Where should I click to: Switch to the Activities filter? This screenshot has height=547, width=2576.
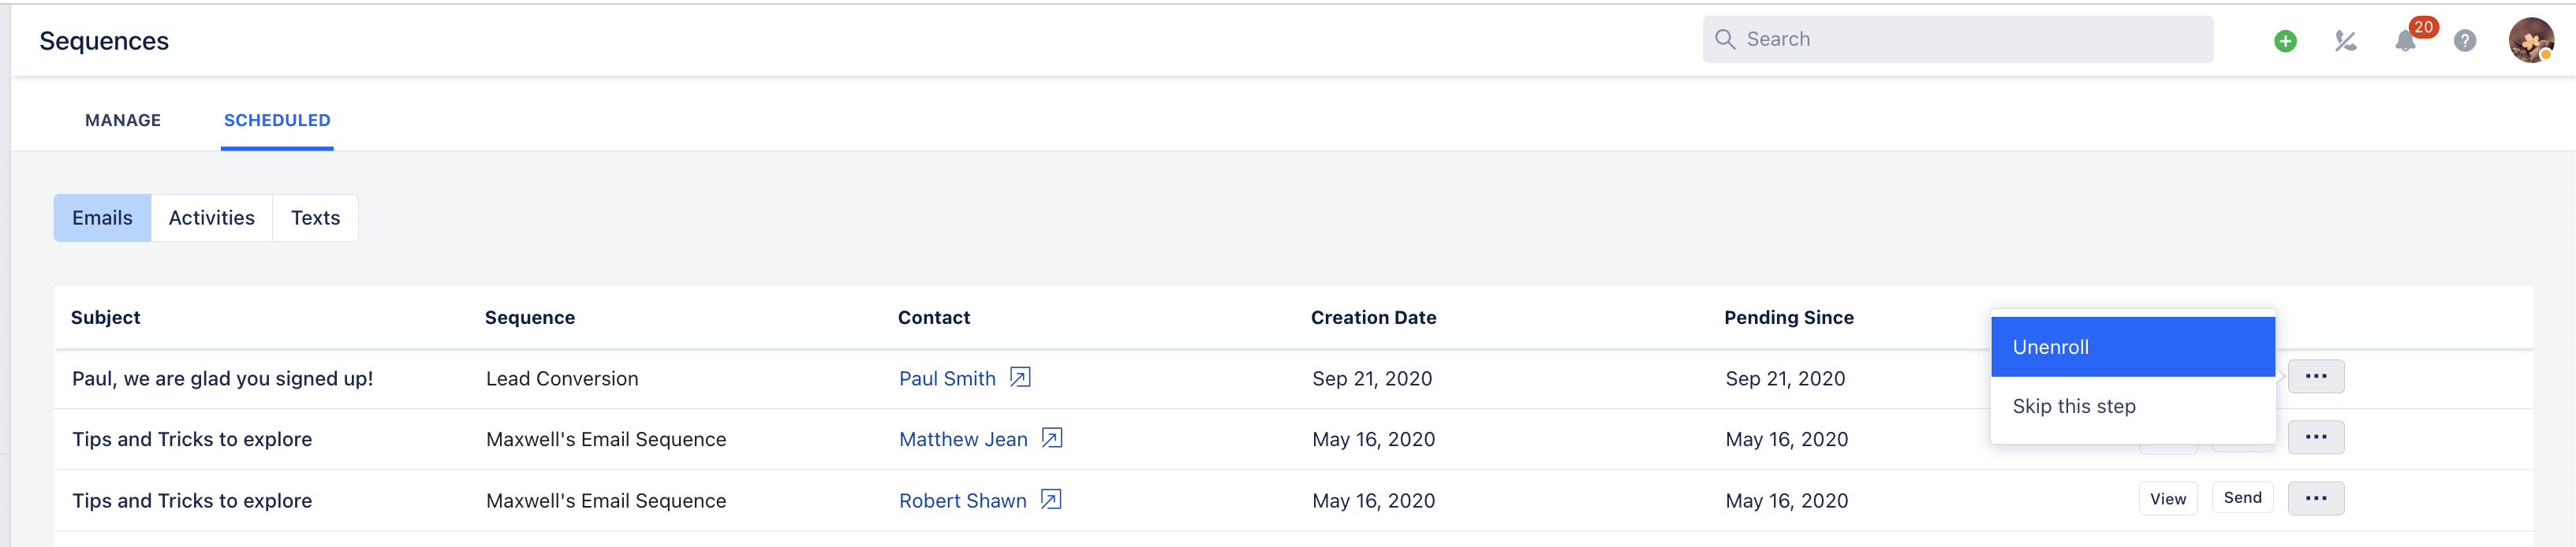coord(212,218)
